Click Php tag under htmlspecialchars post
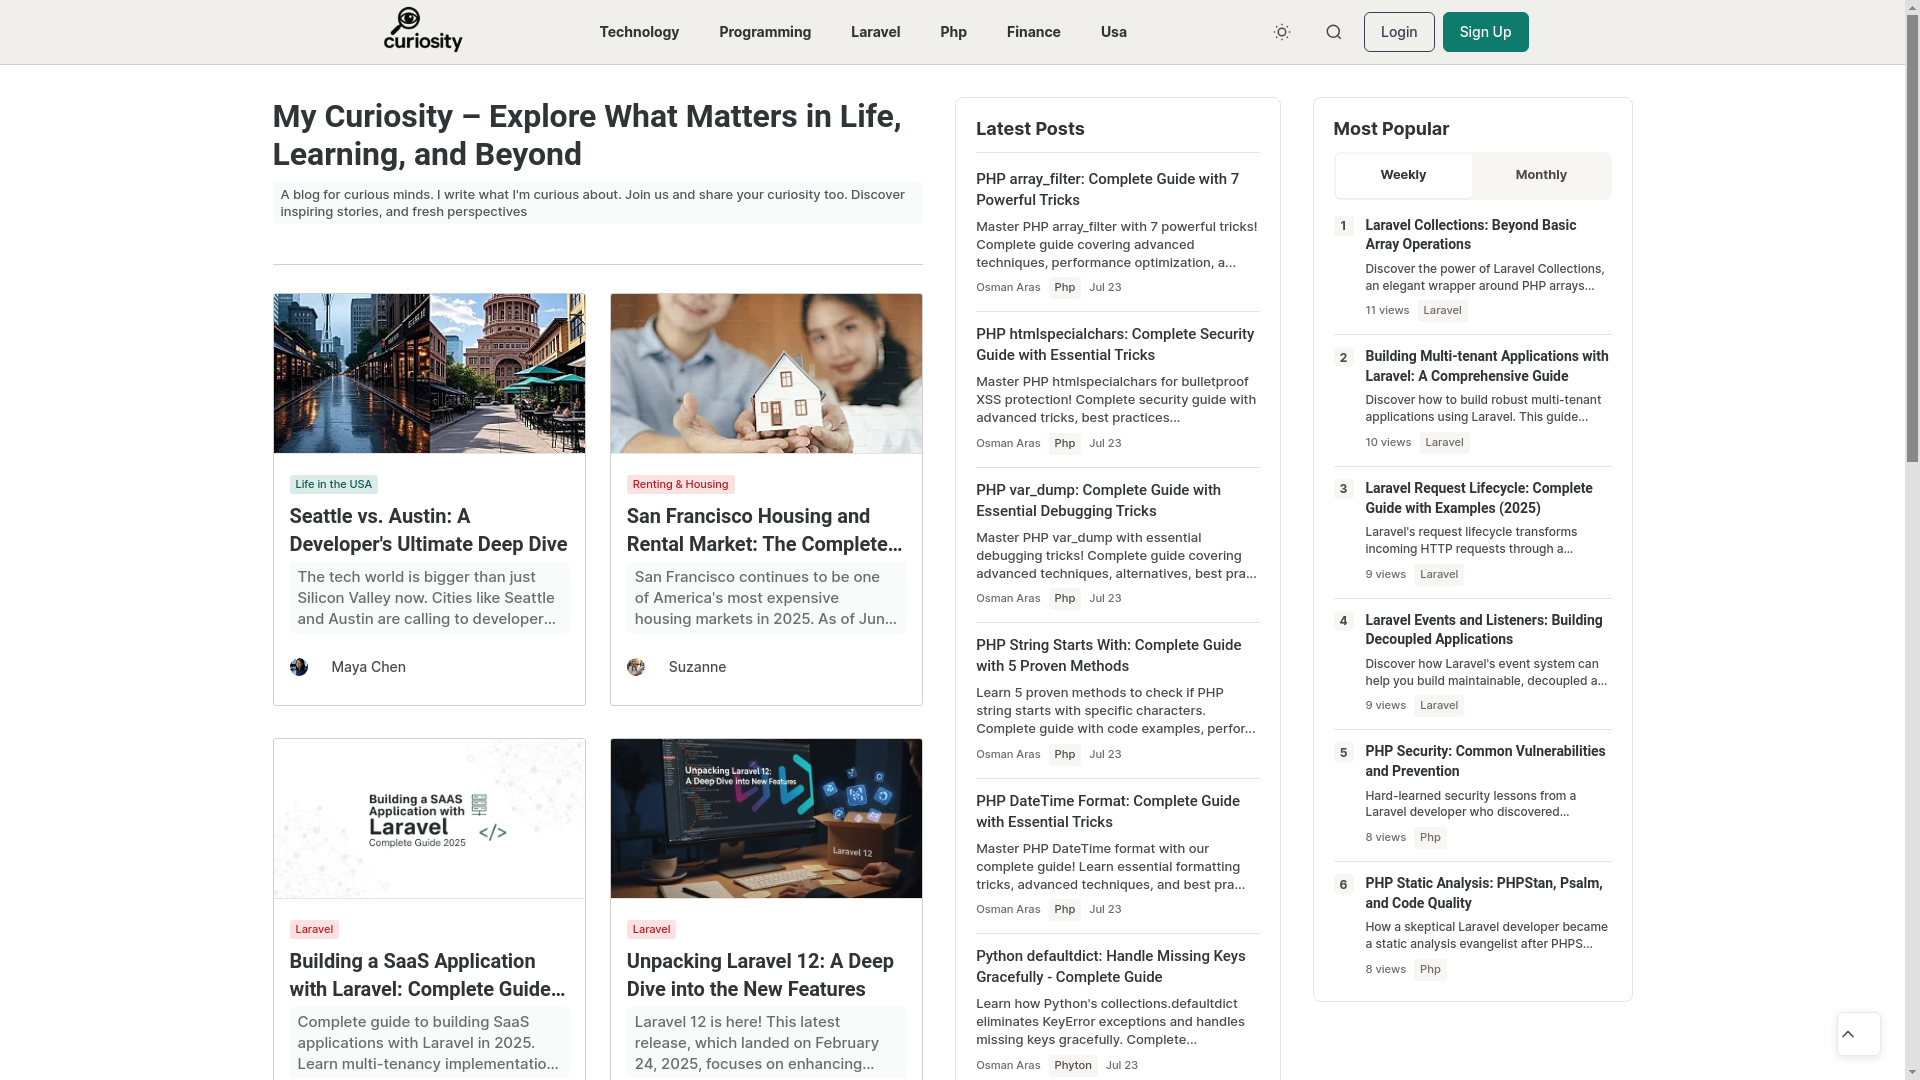1920x1080 pixels. tap(1064, 444)
